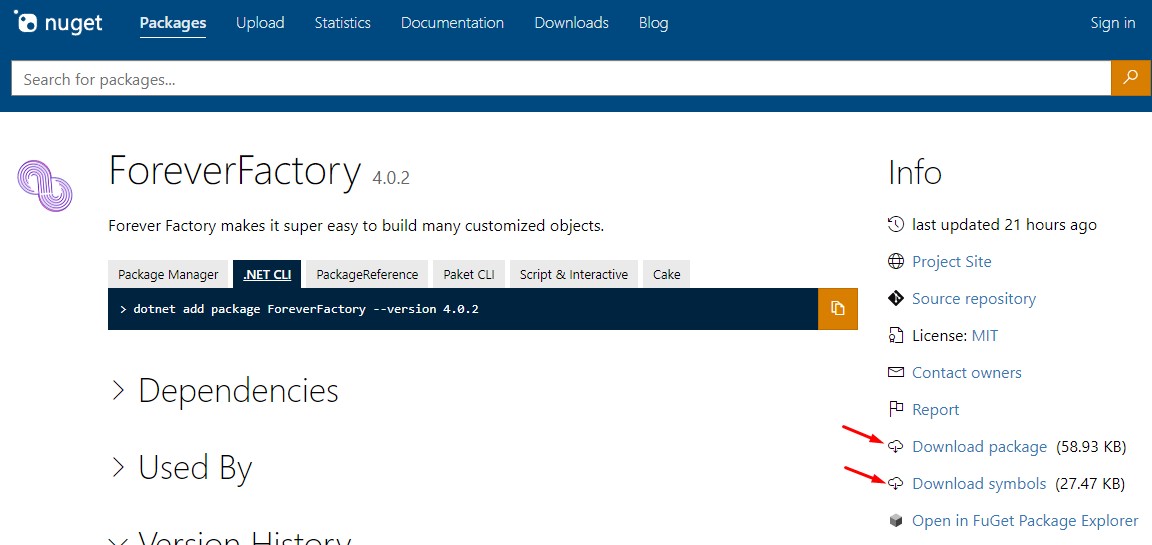1152x545 pixels.
Task: Visit the Blog from the header
Action: (x=654, y=23)
